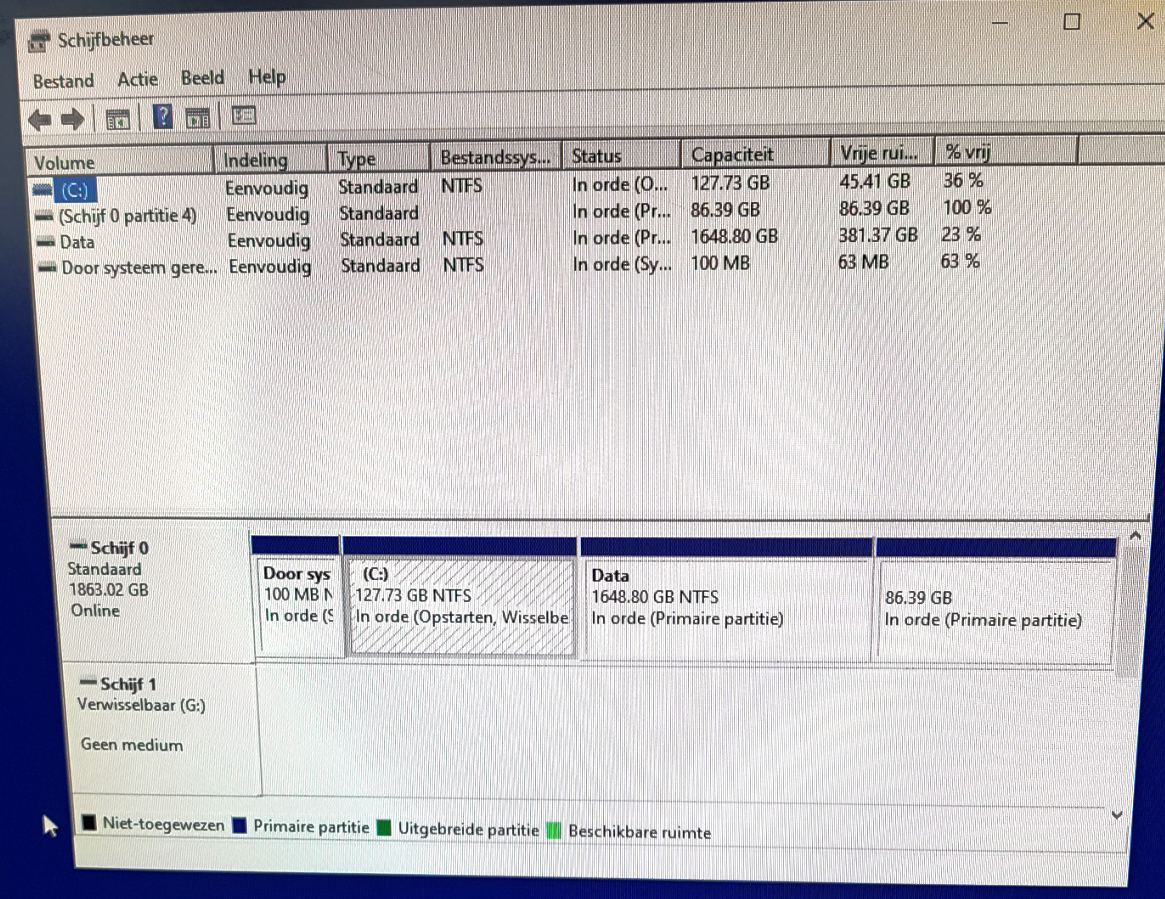Close the Schijfbeheer window

pyautogui.click(x=1144, y=22)
